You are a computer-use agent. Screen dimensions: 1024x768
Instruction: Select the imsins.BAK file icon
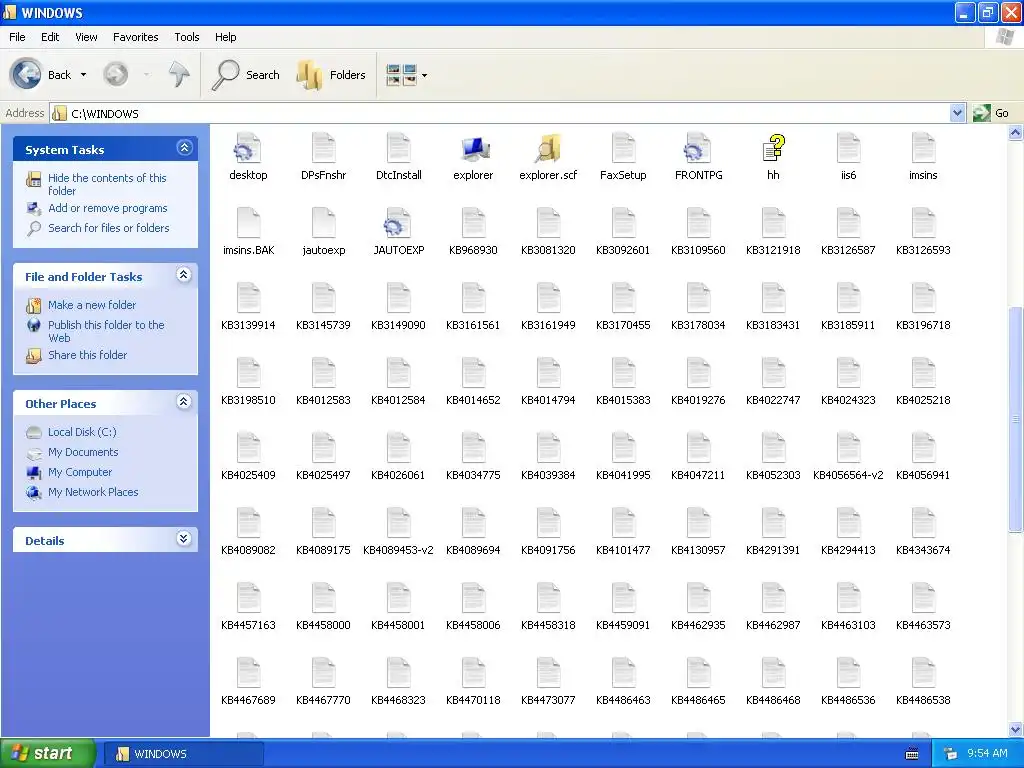[248, 223]
